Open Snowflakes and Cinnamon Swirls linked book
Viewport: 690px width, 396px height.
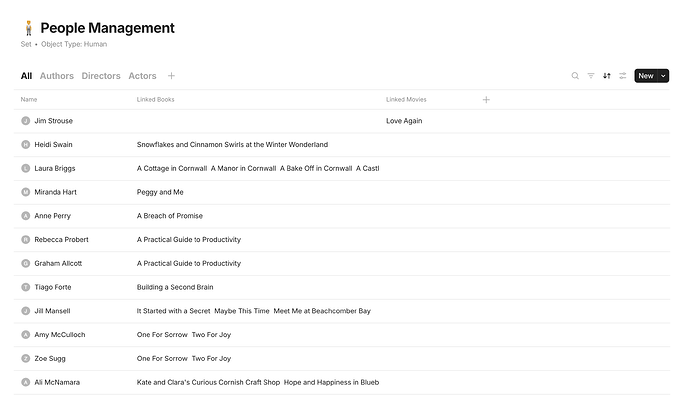[232, 144]
